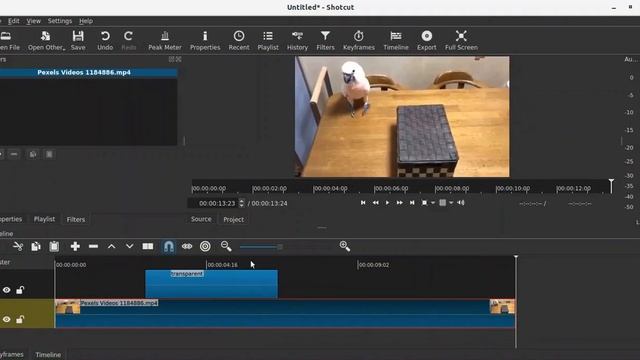Open the Filters panel from toolbar
This screenshot has height=360, width=640.
(x=325, y=40)
